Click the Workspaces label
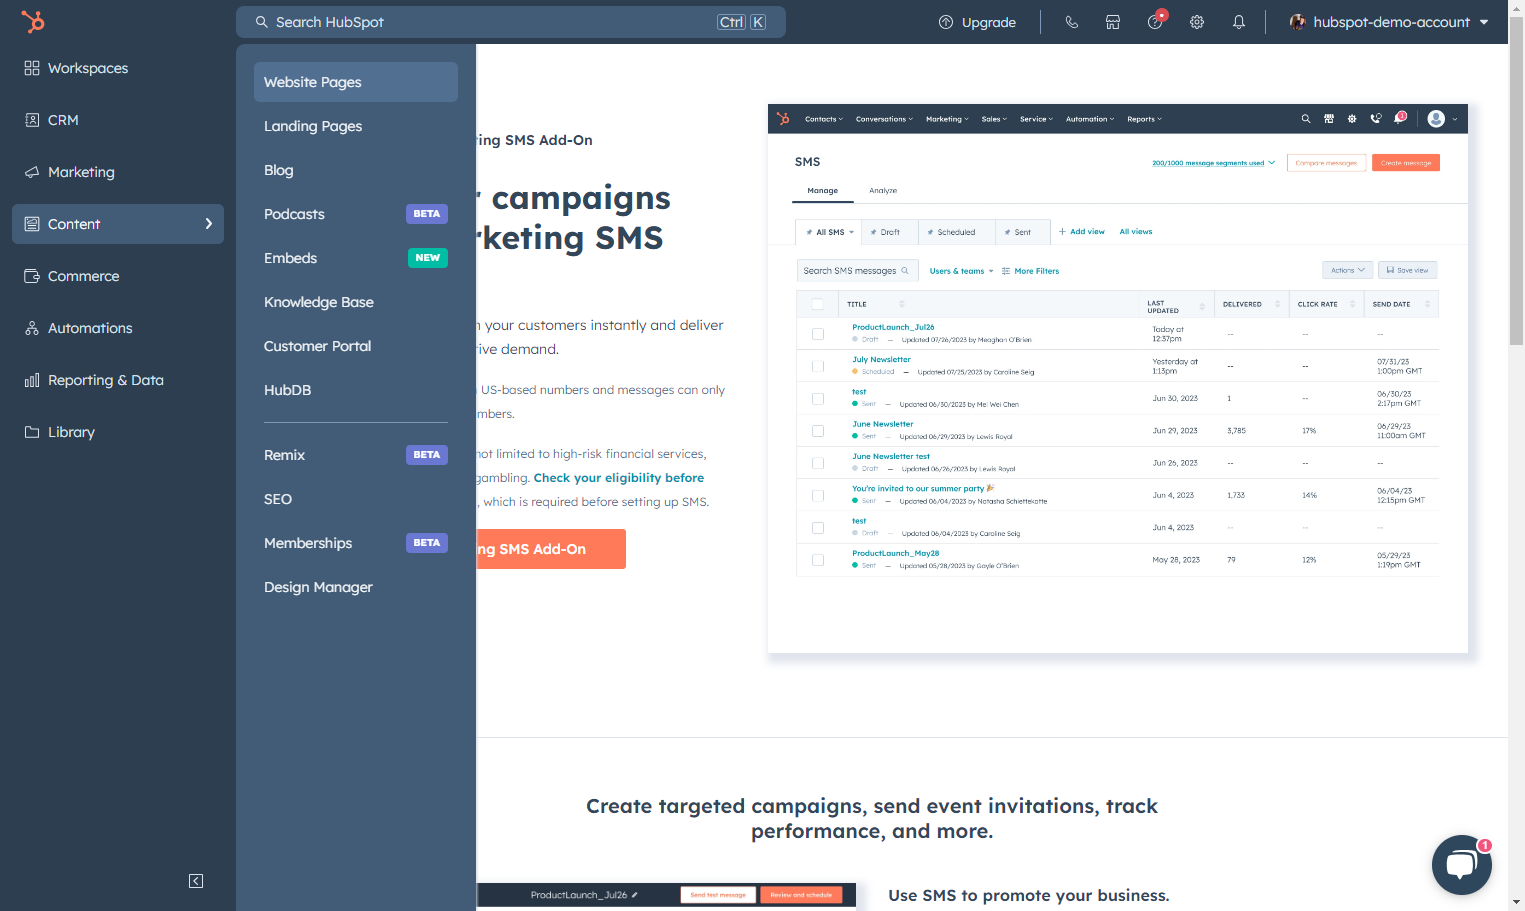1525x911 pixels. 88,68
